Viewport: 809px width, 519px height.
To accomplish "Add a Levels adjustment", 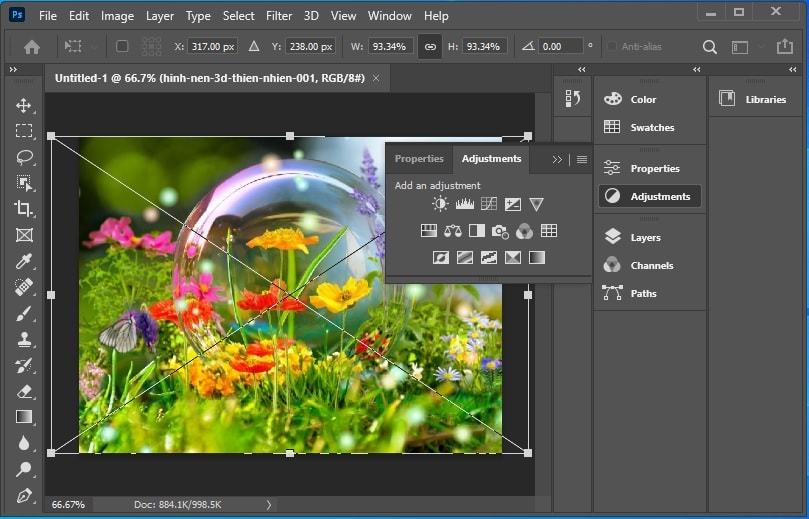I will click(x=464, y=204).
